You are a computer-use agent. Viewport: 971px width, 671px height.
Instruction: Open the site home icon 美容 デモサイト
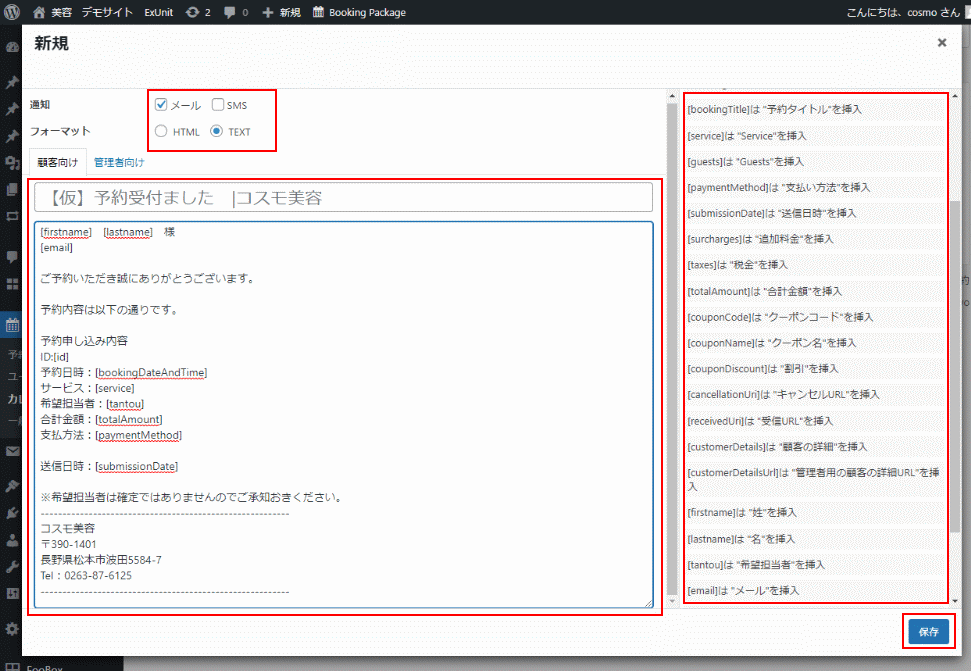click(x=39, y=13)
